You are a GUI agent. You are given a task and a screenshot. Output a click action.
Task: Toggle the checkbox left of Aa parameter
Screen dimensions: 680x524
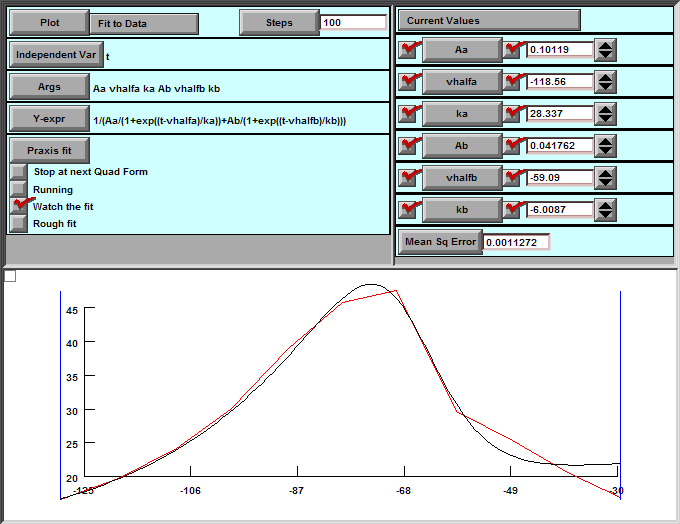(408, 50)
